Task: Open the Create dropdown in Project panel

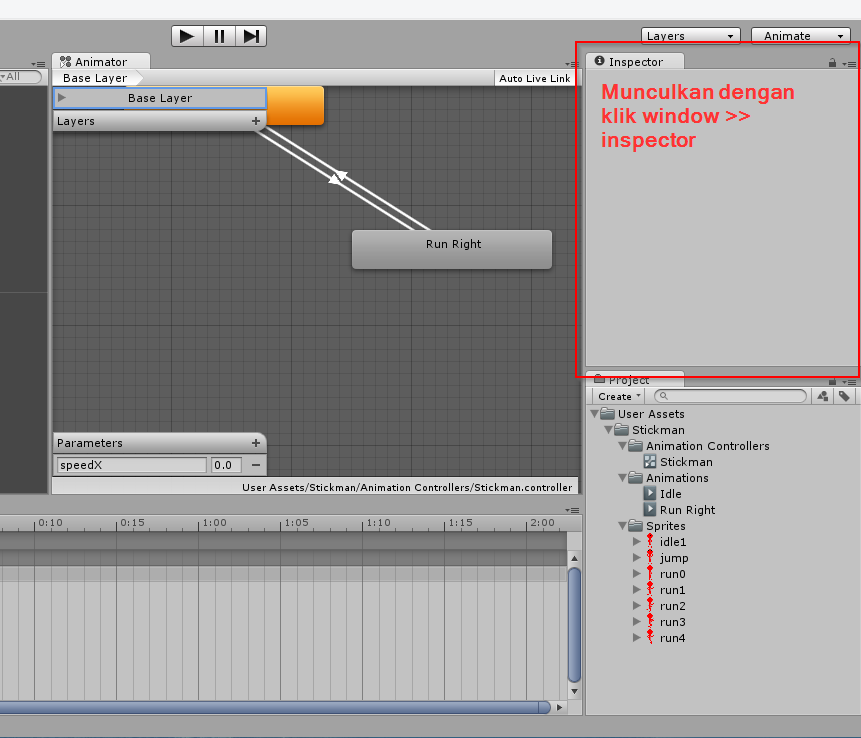Action: click(x=619, y=396)
